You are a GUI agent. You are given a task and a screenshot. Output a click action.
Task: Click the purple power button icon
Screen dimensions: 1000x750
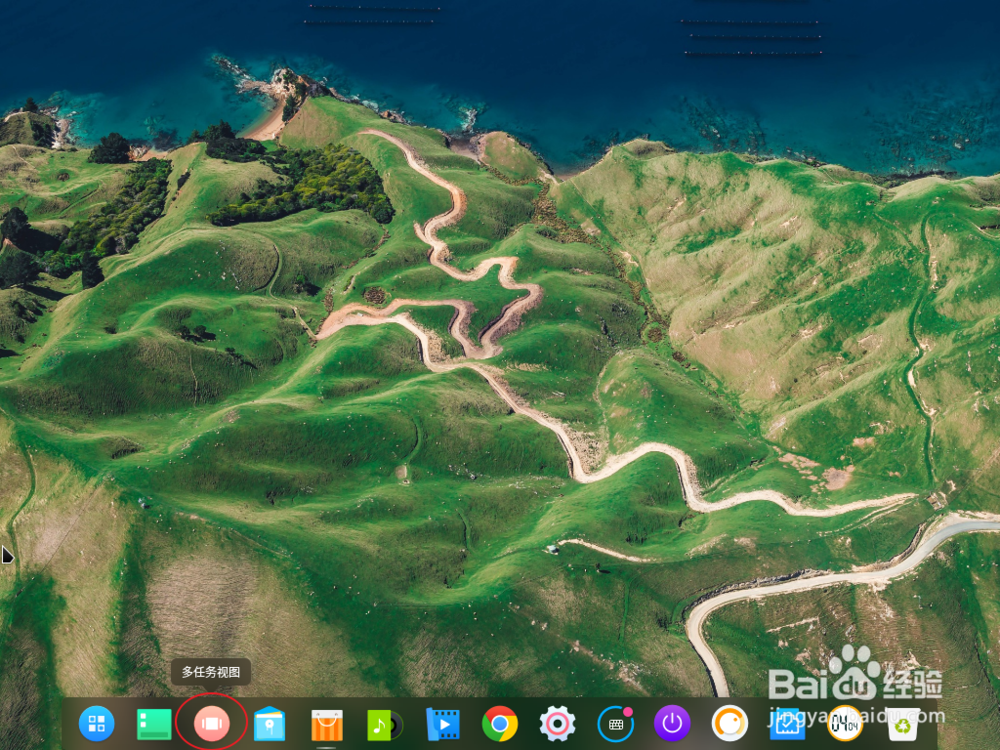tap(672, 724)
